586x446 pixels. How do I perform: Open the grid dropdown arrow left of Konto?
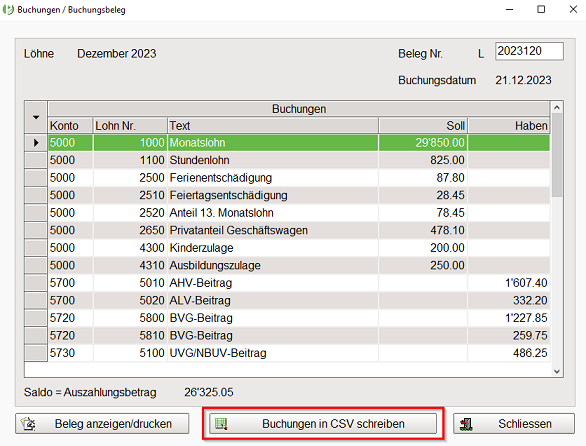point(36,117)
